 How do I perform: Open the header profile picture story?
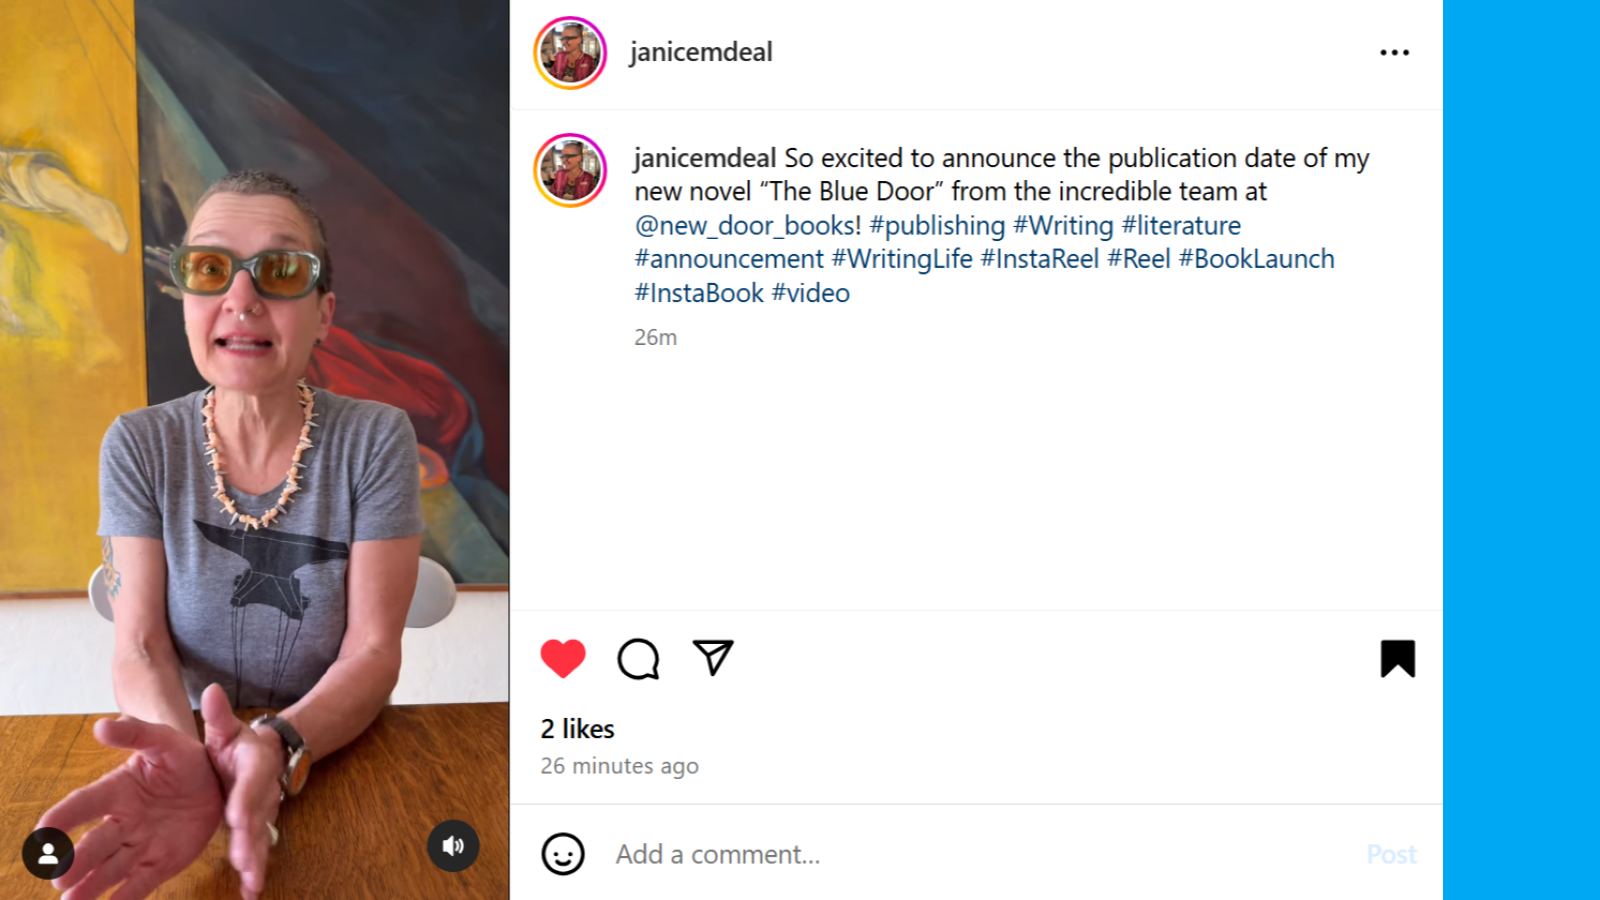(x=570, y=53)
